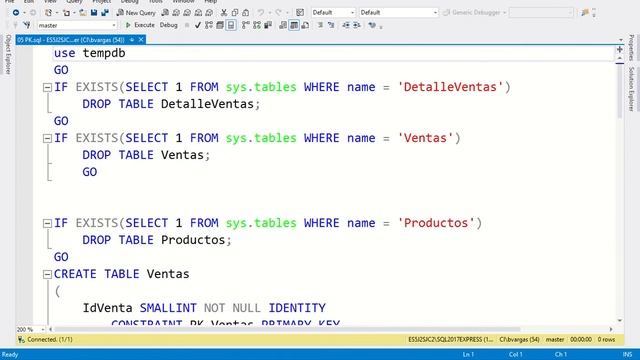
Task: Click the horizontal scrollbar thumb
Action: tap(287, 329)
